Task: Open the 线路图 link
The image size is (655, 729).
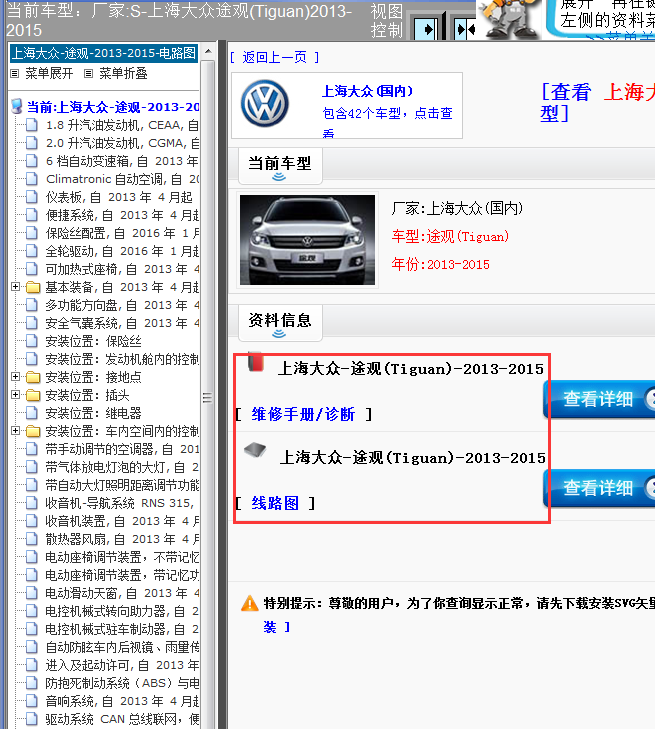Action: point(275,503)
